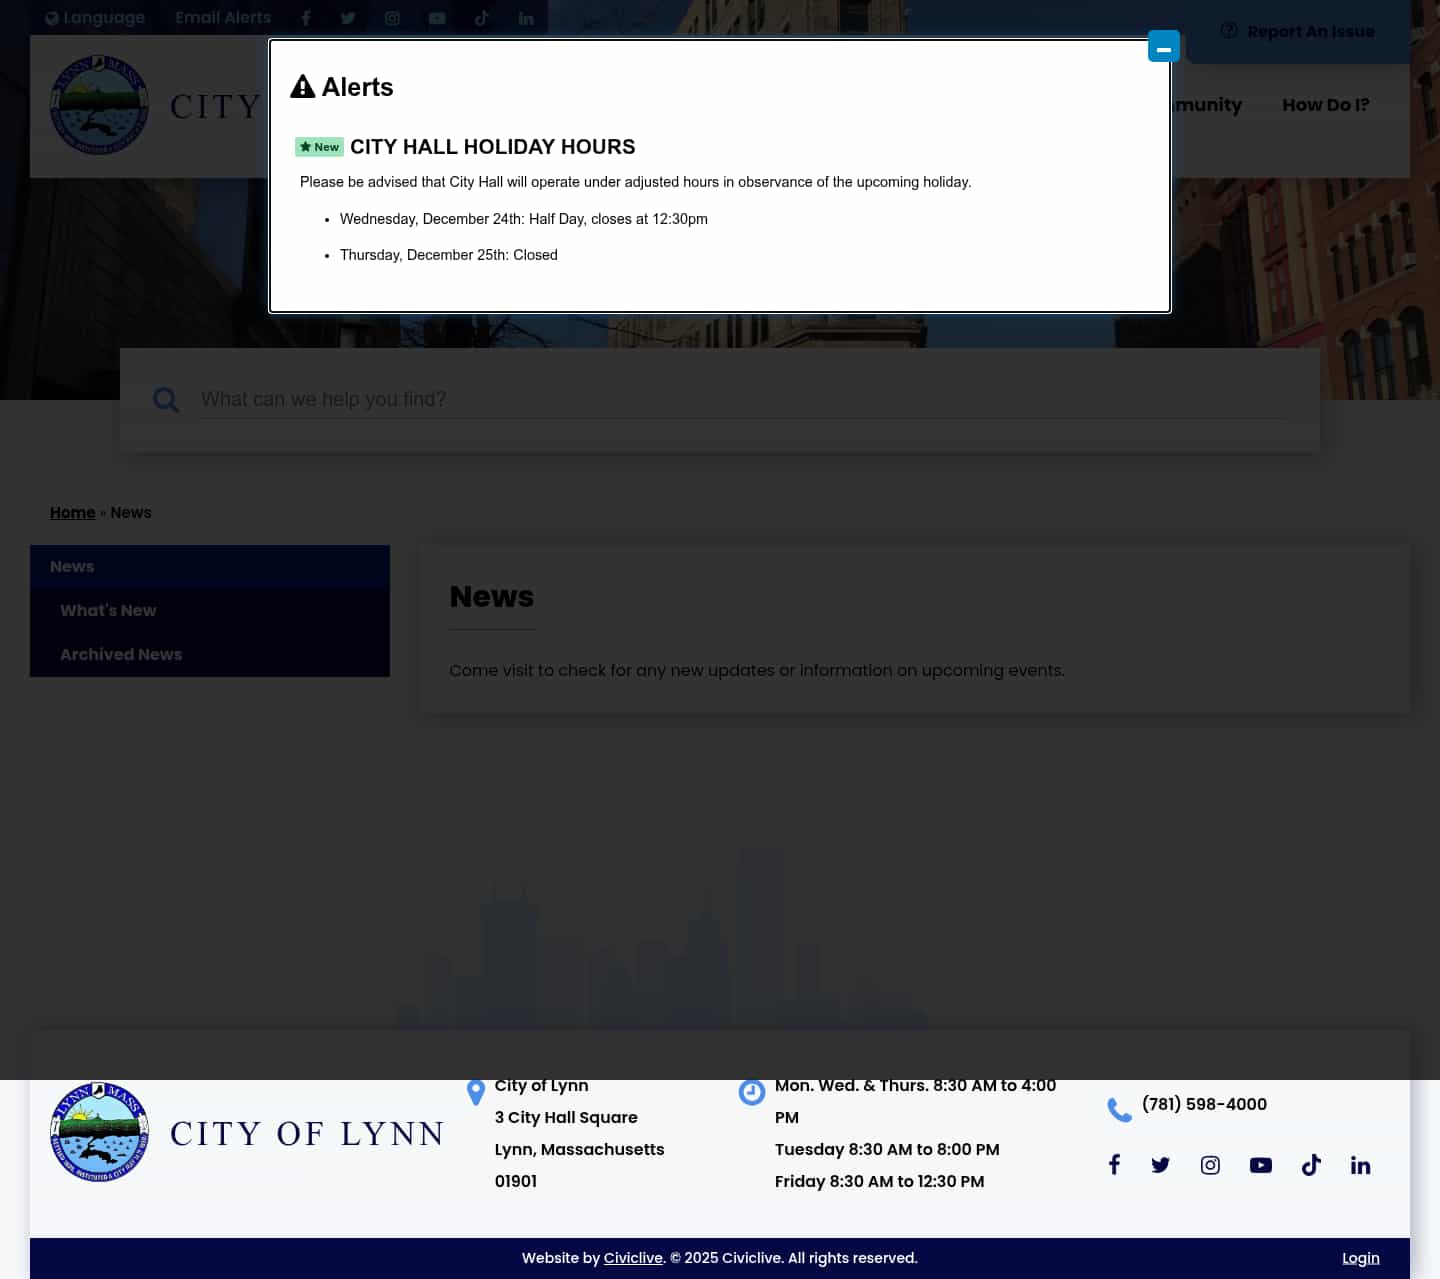Click the search magnifier icon
1440x1279 pixels.
point(166,400)
